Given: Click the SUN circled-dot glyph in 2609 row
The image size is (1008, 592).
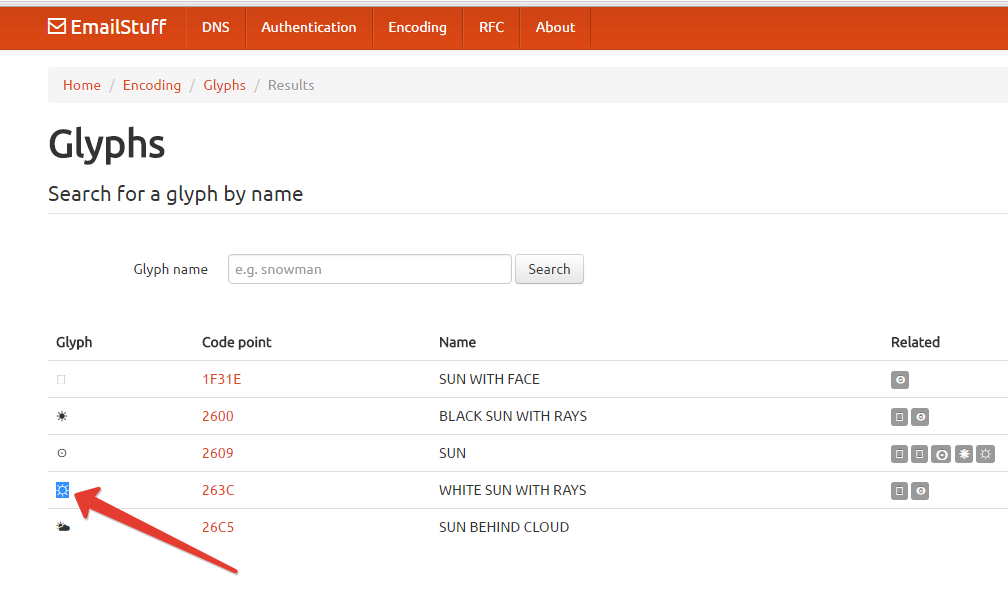Looking at the screenshot, I should point(62,453).
